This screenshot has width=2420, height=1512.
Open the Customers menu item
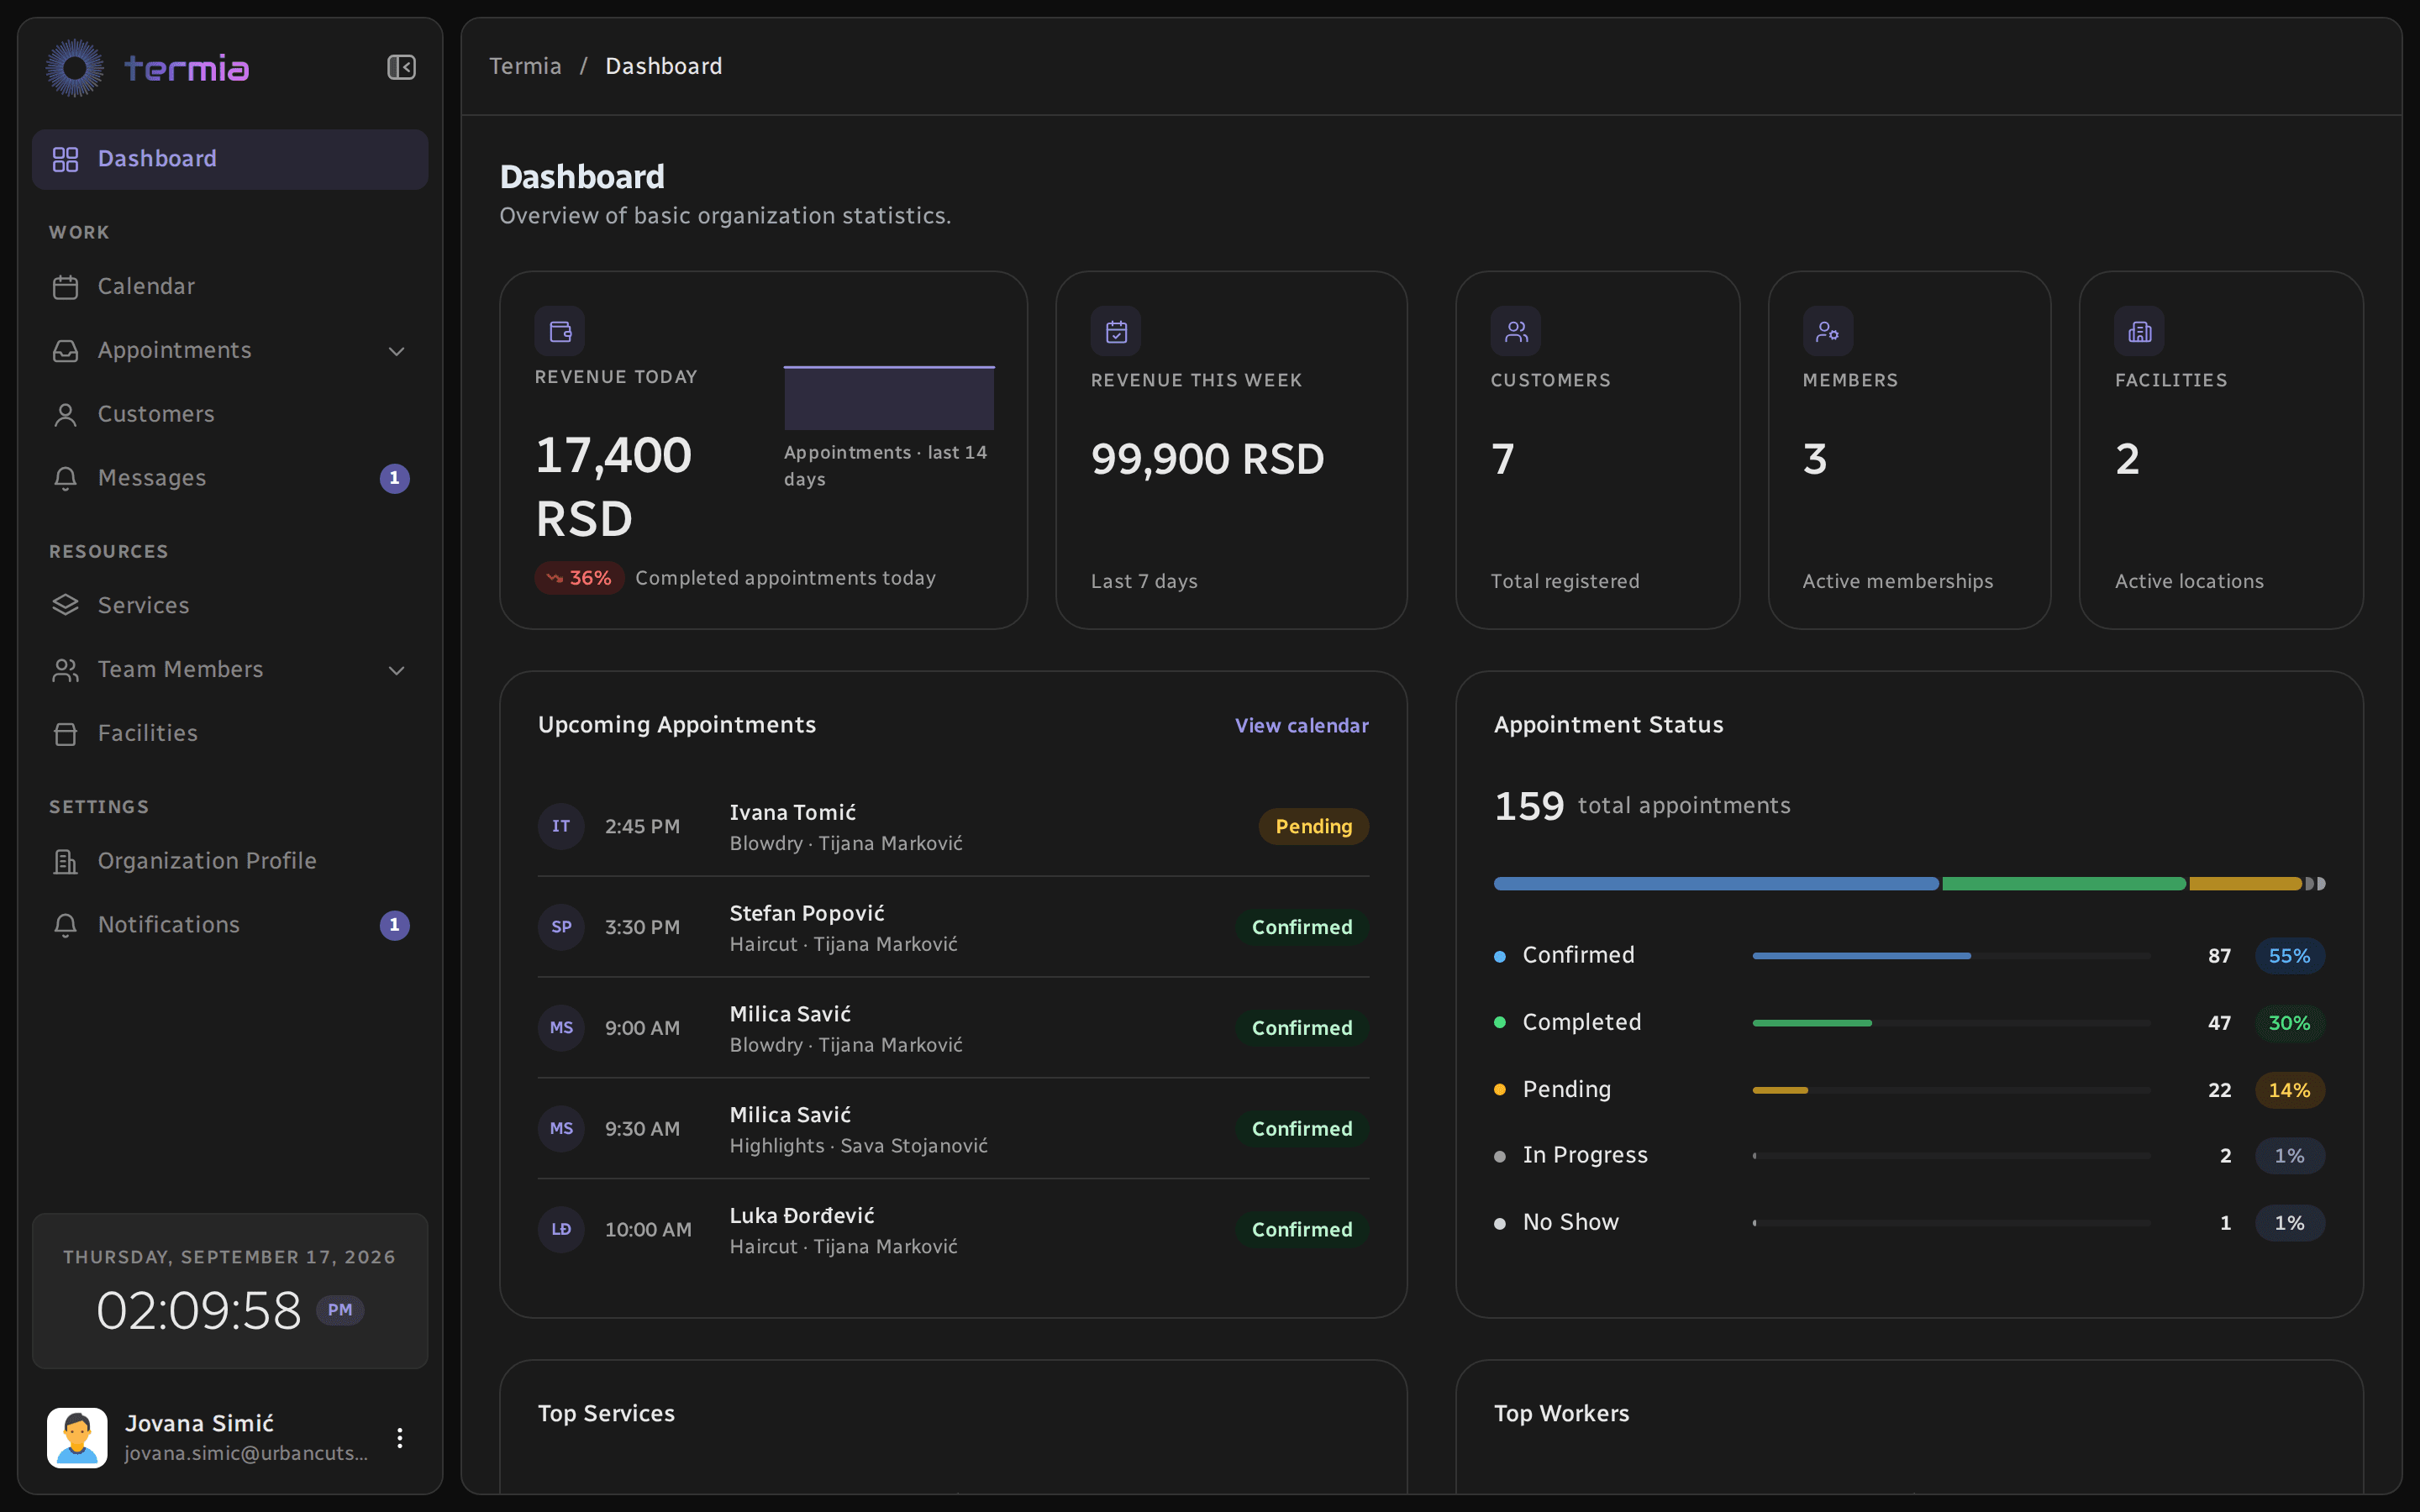tap(230, 414)
